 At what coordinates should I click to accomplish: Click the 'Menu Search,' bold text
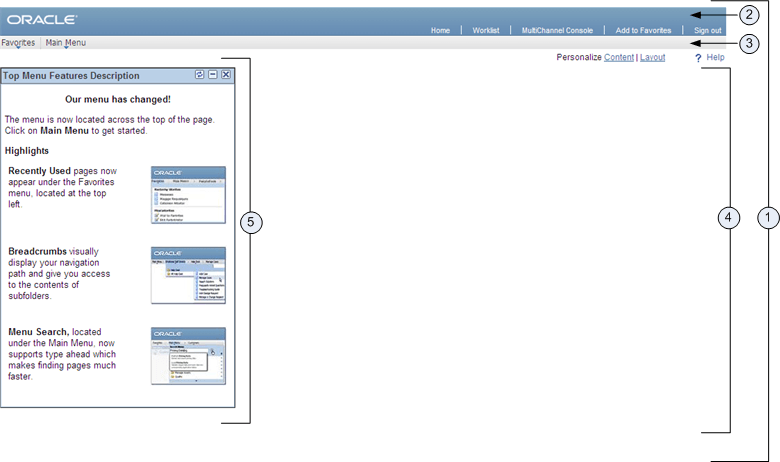(38, 332)
